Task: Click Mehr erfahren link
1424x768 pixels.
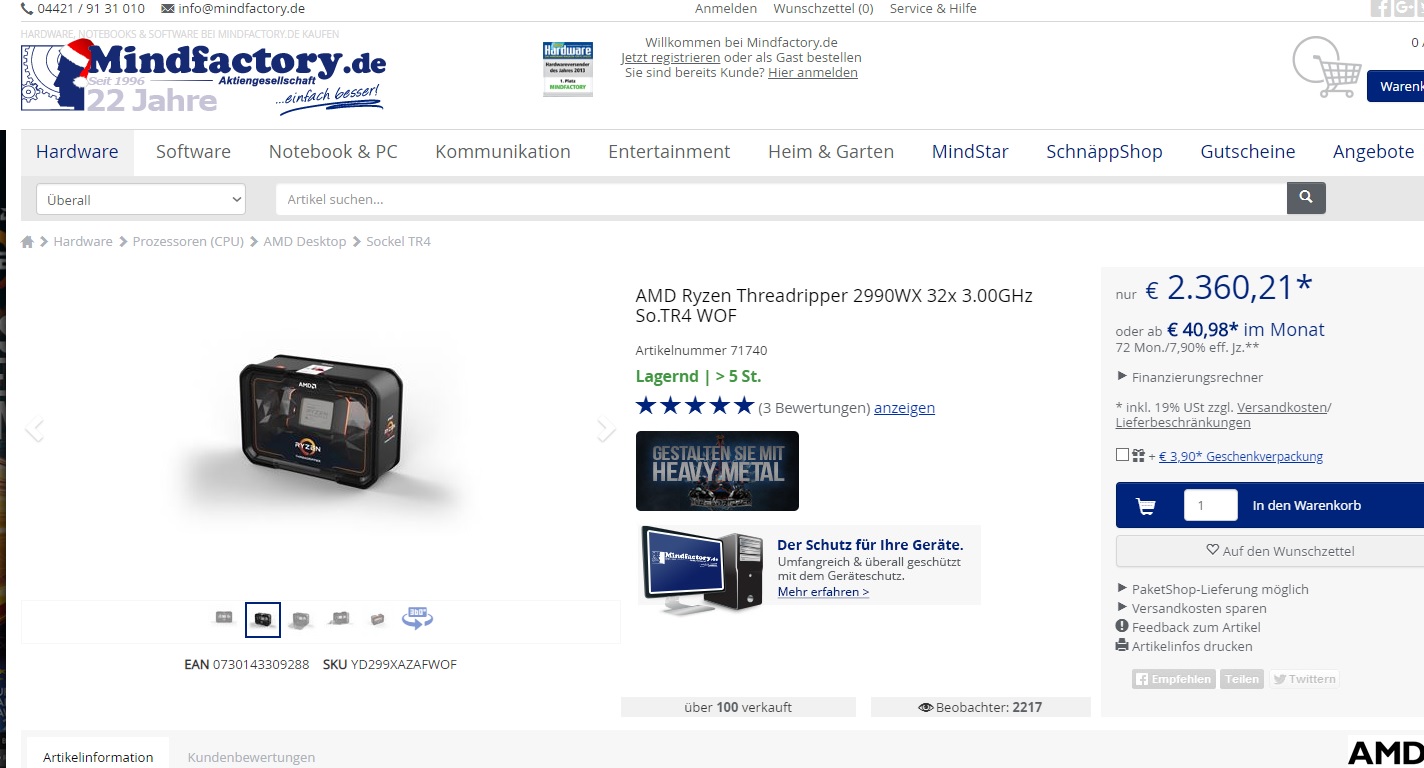Action: click(823, 591)
